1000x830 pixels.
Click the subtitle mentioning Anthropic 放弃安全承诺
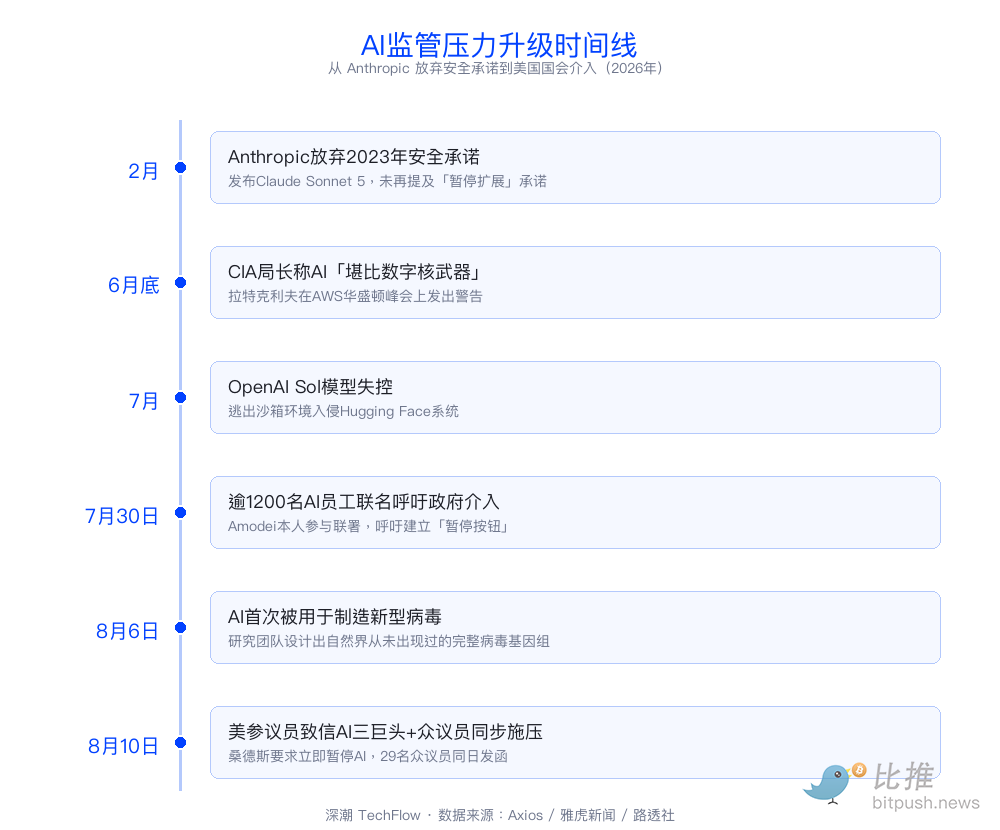click(x=496, y=68)
